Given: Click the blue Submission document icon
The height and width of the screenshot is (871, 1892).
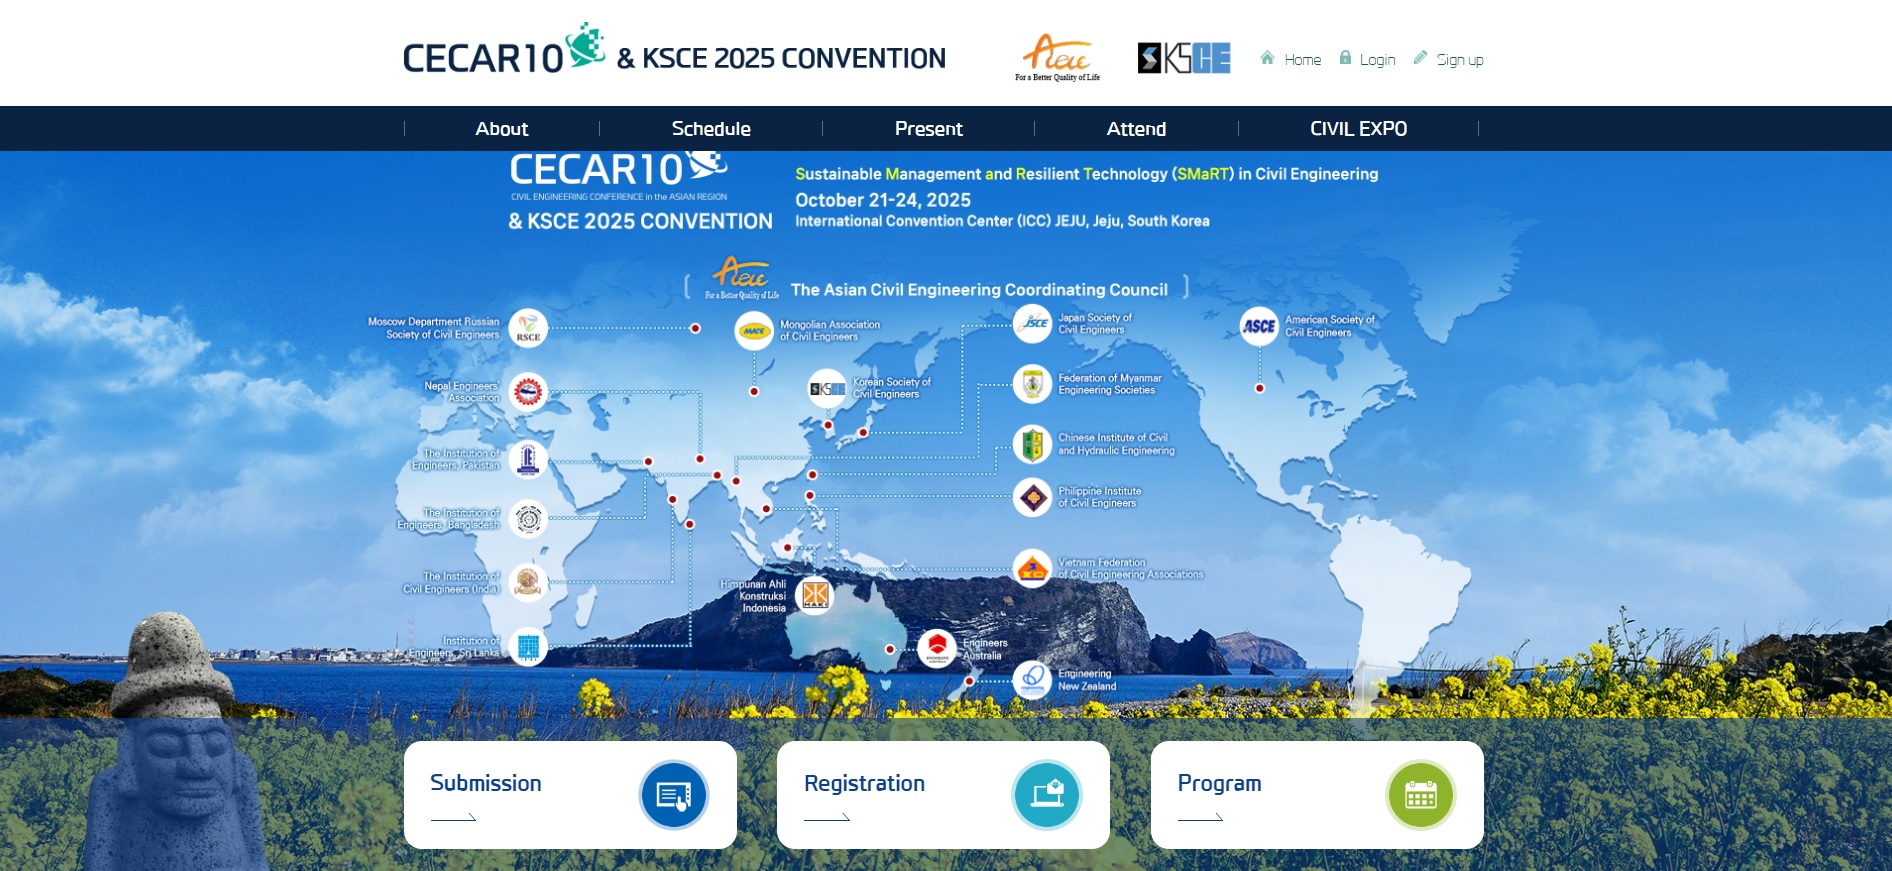Looking at the screenshot, I should (673, 795).
